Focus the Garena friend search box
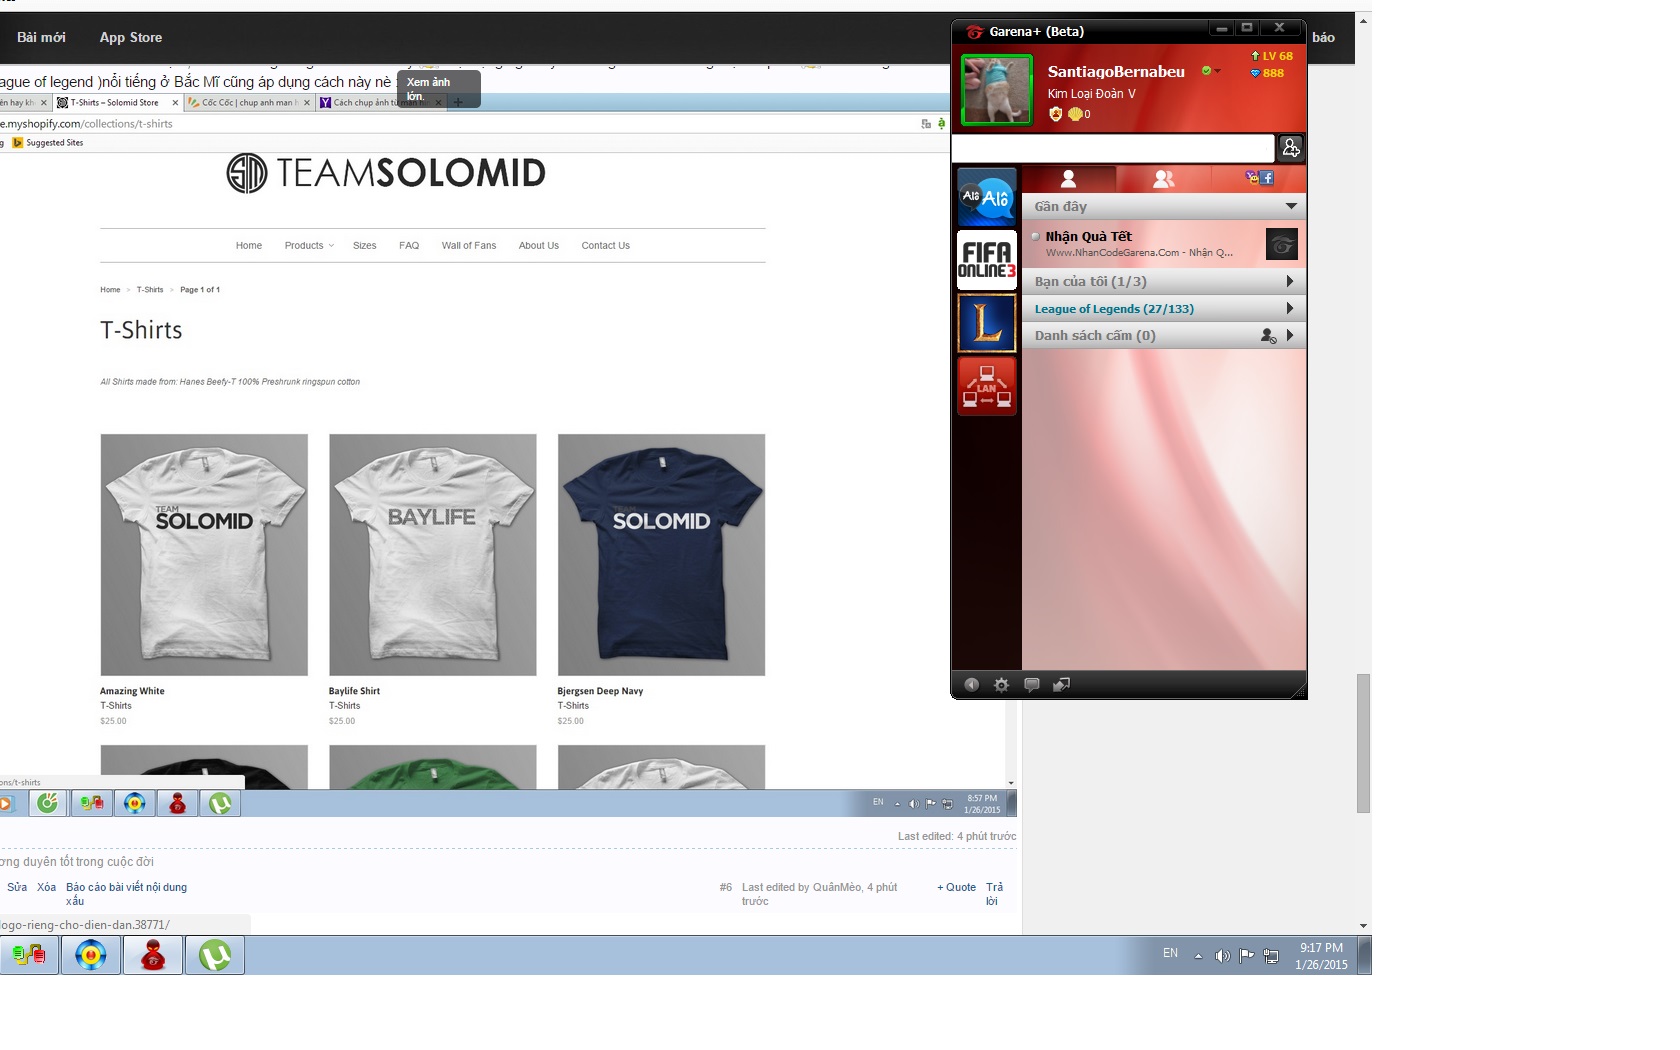Image resolution: width=1680 pixels, height=1050 pixels. [x=1113, y=148]
